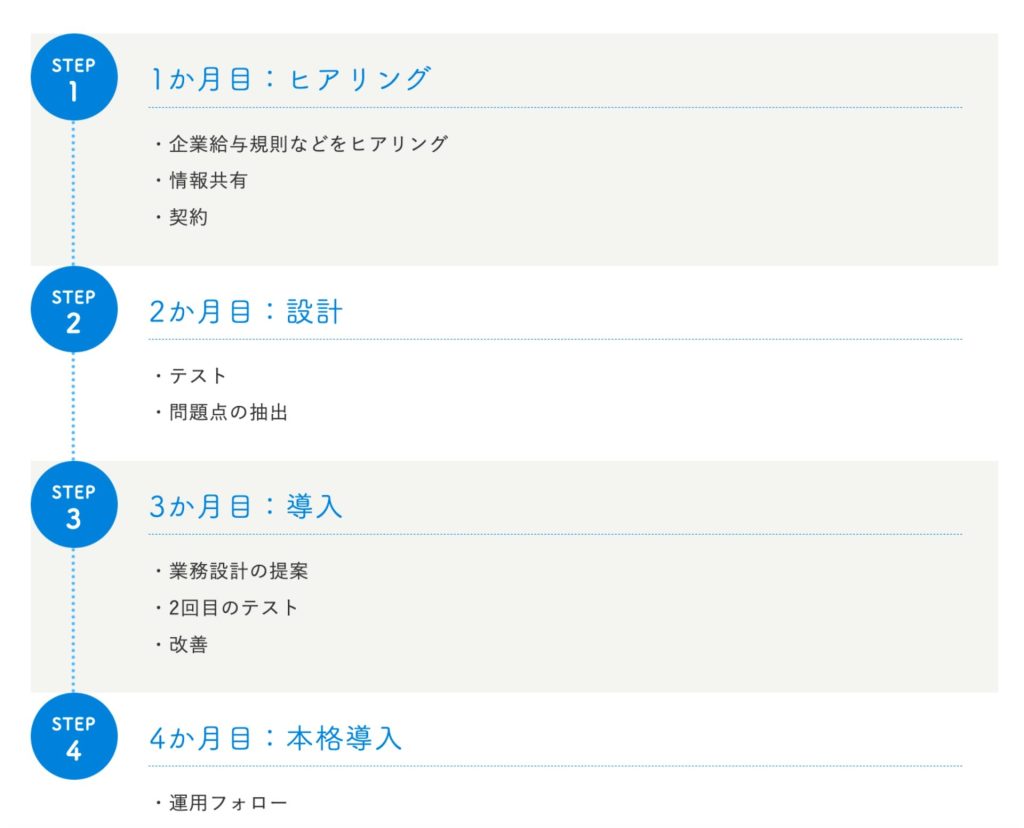Image resolution: width=1024 pixels, height=828 pixels.
Task: Select heading 2か月目:設計
Action: 246,311
